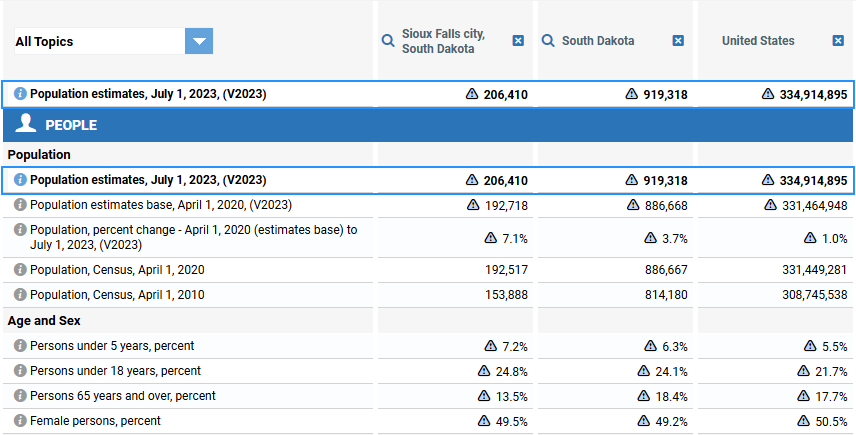Remove the United States column
Viewport: 856px width, 435px height.
[838, 41]
